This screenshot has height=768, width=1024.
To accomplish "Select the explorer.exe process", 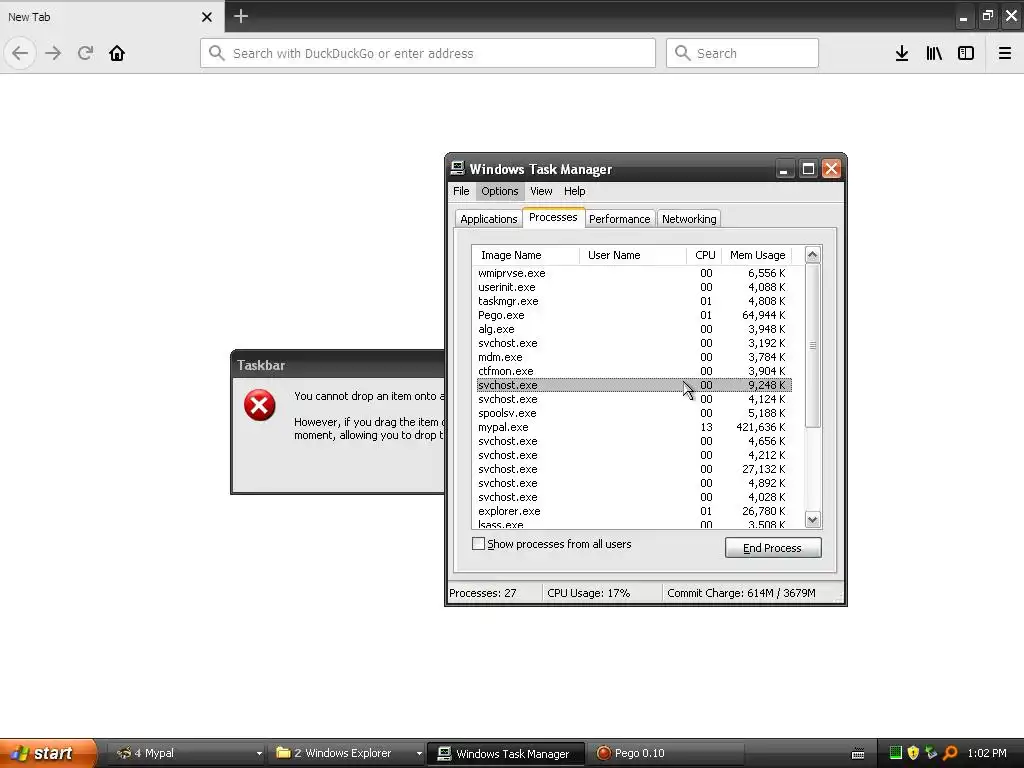I will (633, 511).
